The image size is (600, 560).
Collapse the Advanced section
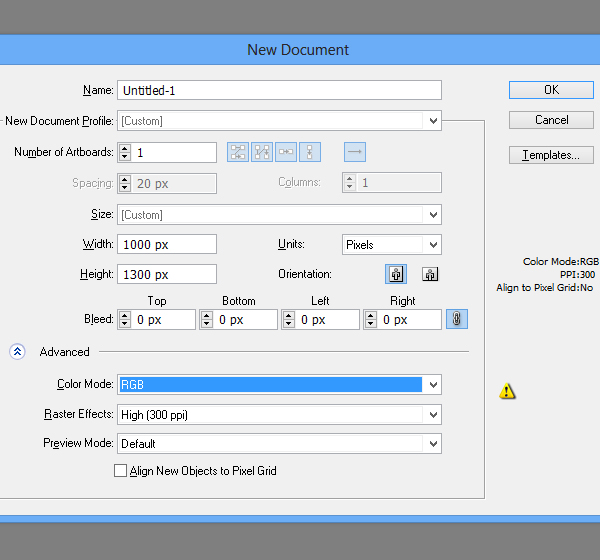tap(17, 352)
